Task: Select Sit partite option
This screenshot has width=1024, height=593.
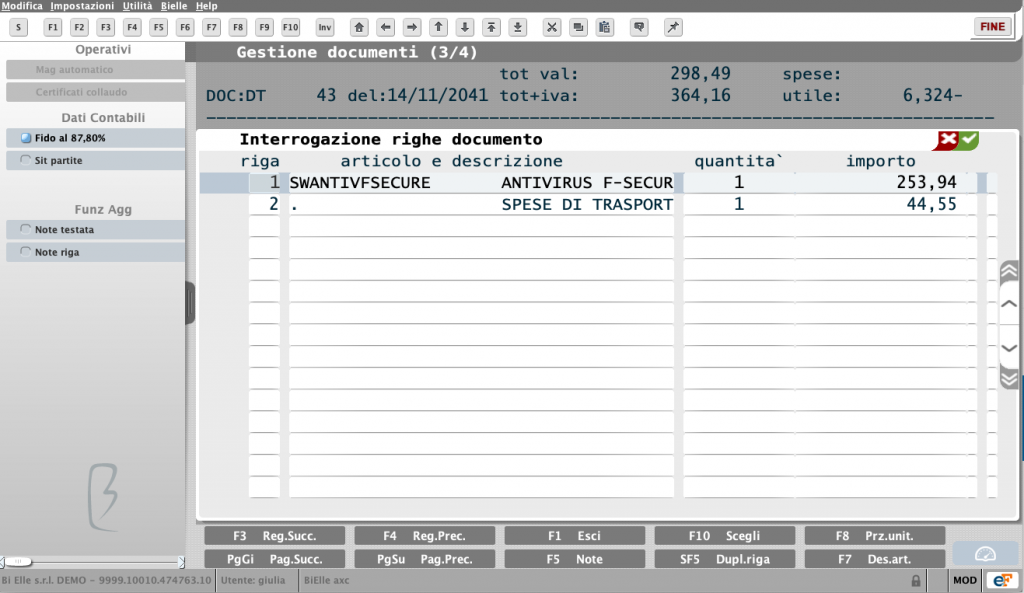Action: pyautogui.click(x=95, y=160)
